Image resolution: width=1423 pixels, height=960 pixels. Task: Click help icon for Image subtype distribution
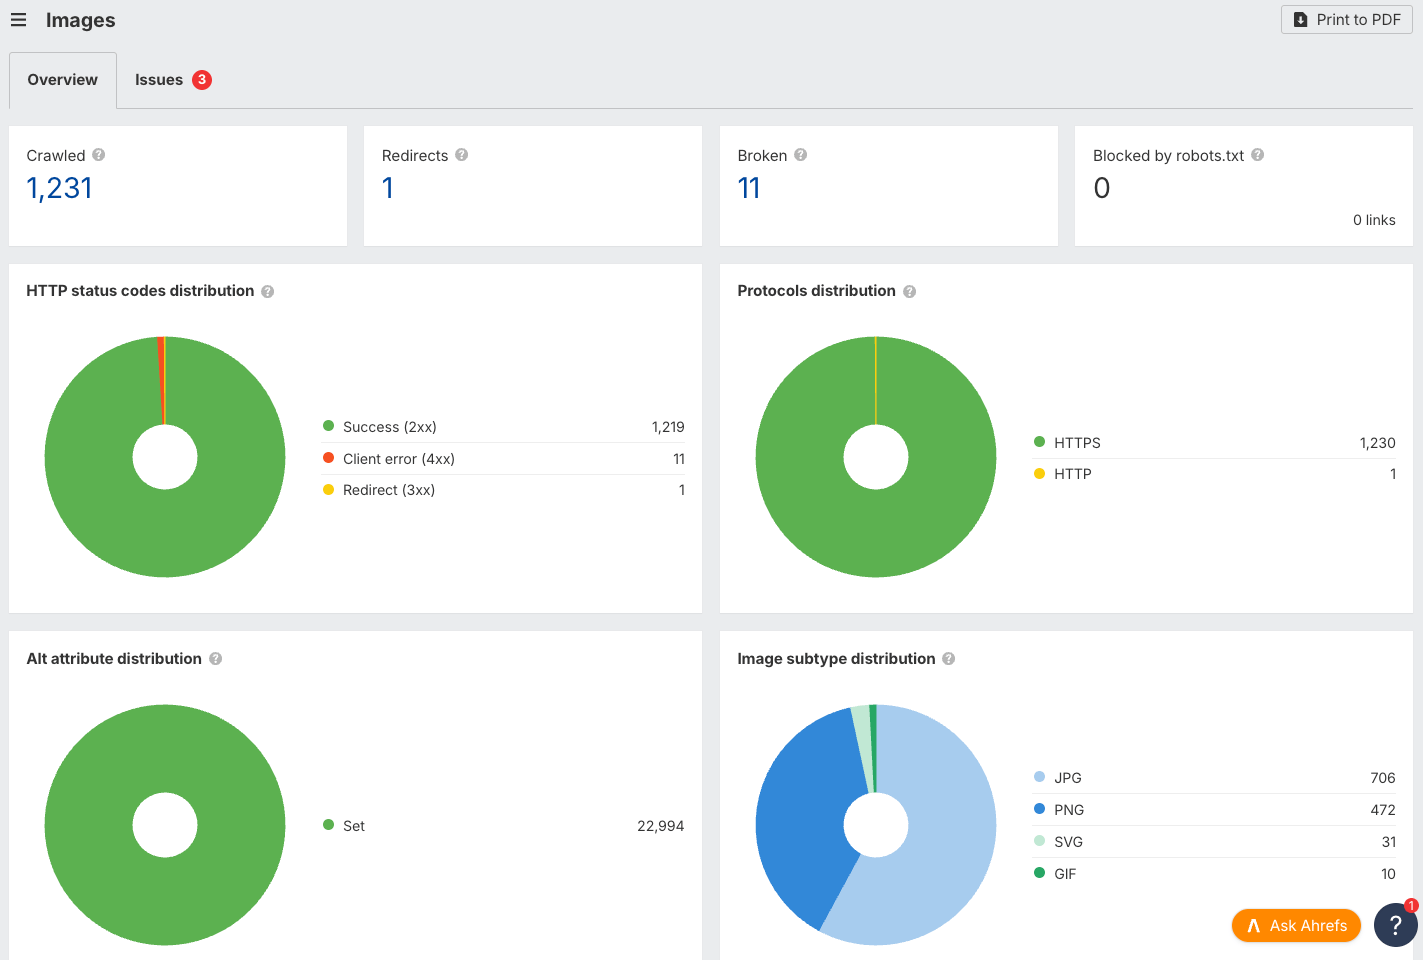pos(948,659)
